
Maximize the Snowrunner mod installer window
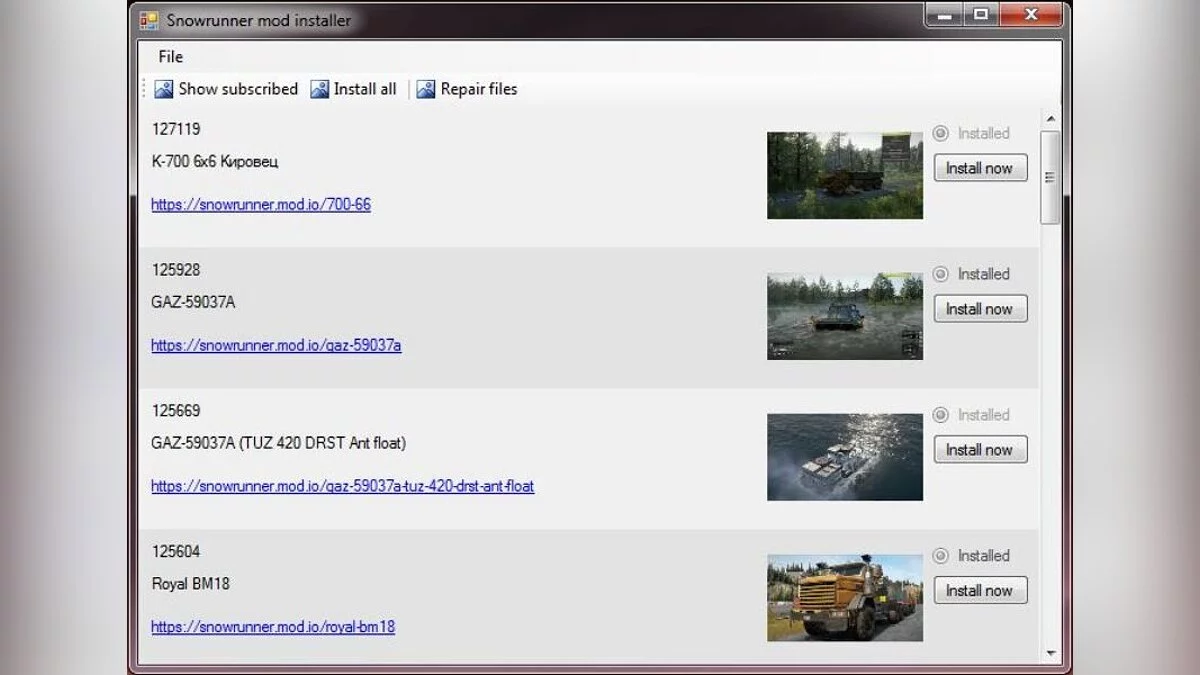pos(981,15)
